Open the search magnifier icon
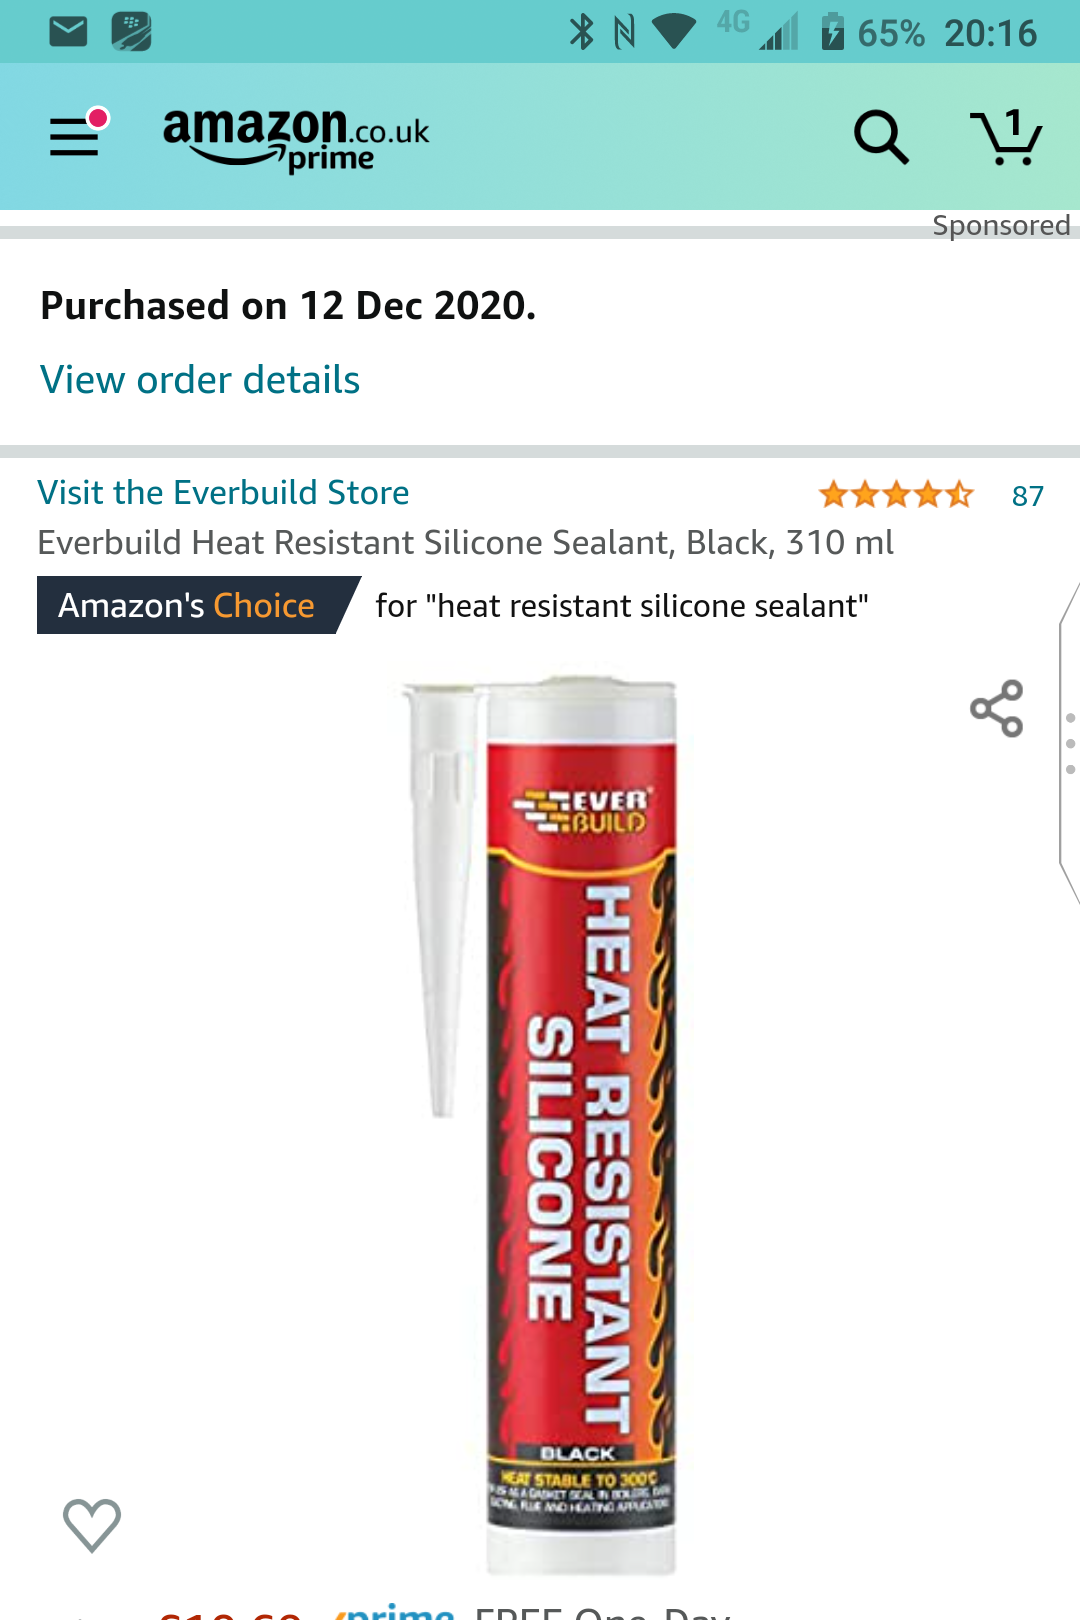Viewport: 1080px width, 1620px height. click(881, 137)
